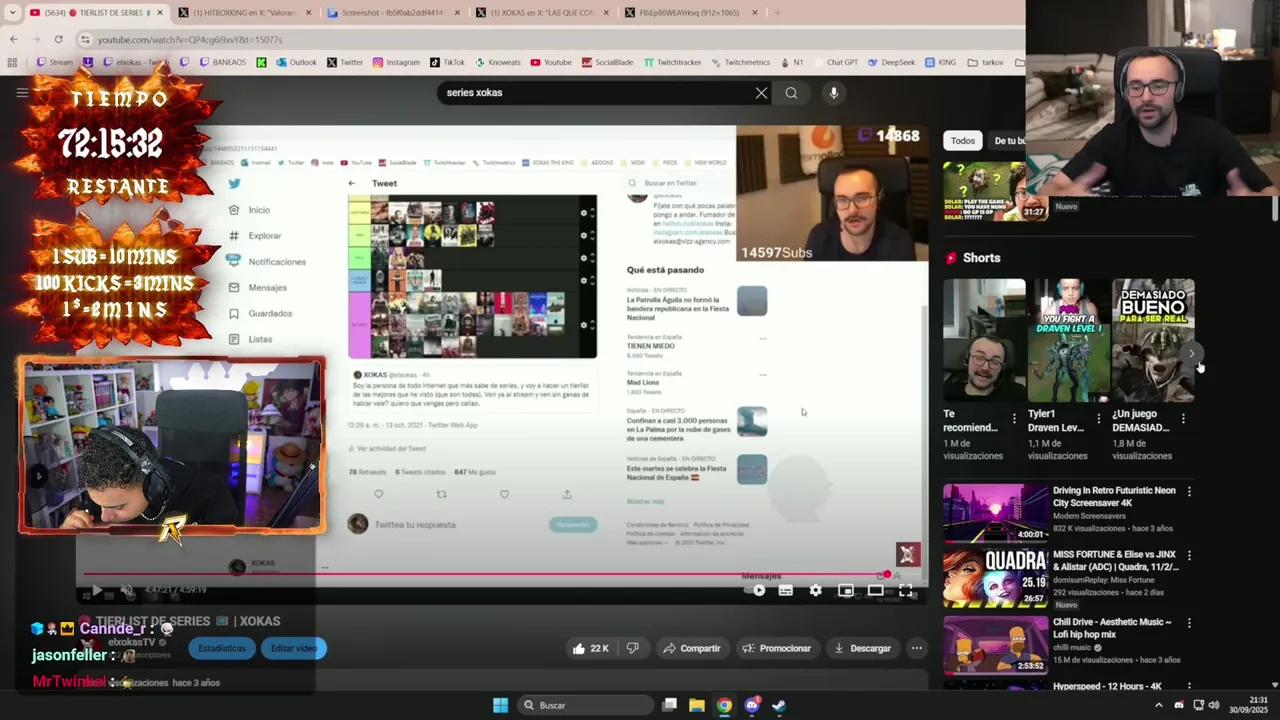Open the Knoweats bookmark

[498, 62]
